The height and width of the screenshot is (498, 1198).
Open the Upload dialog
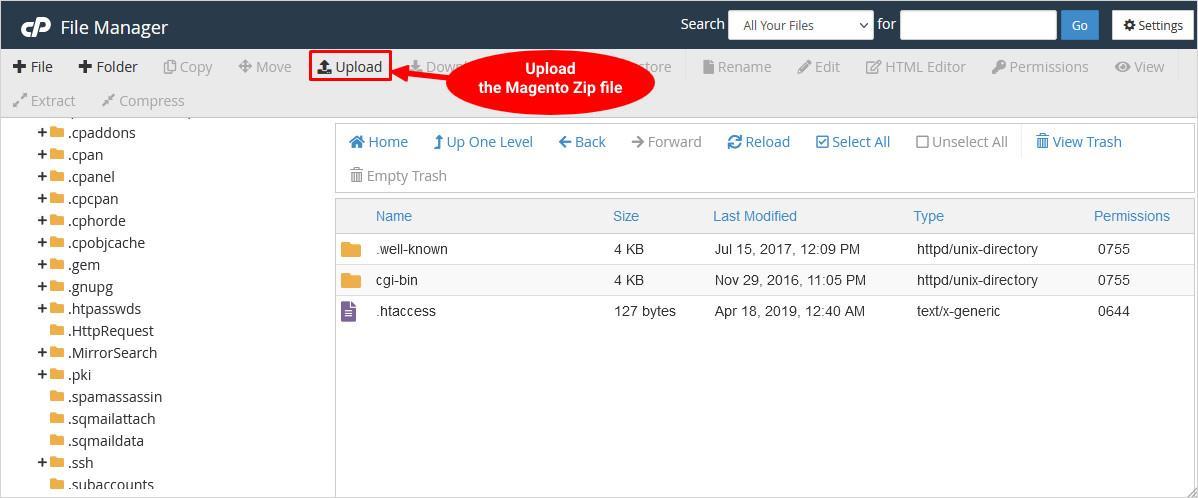click(350, 67)
